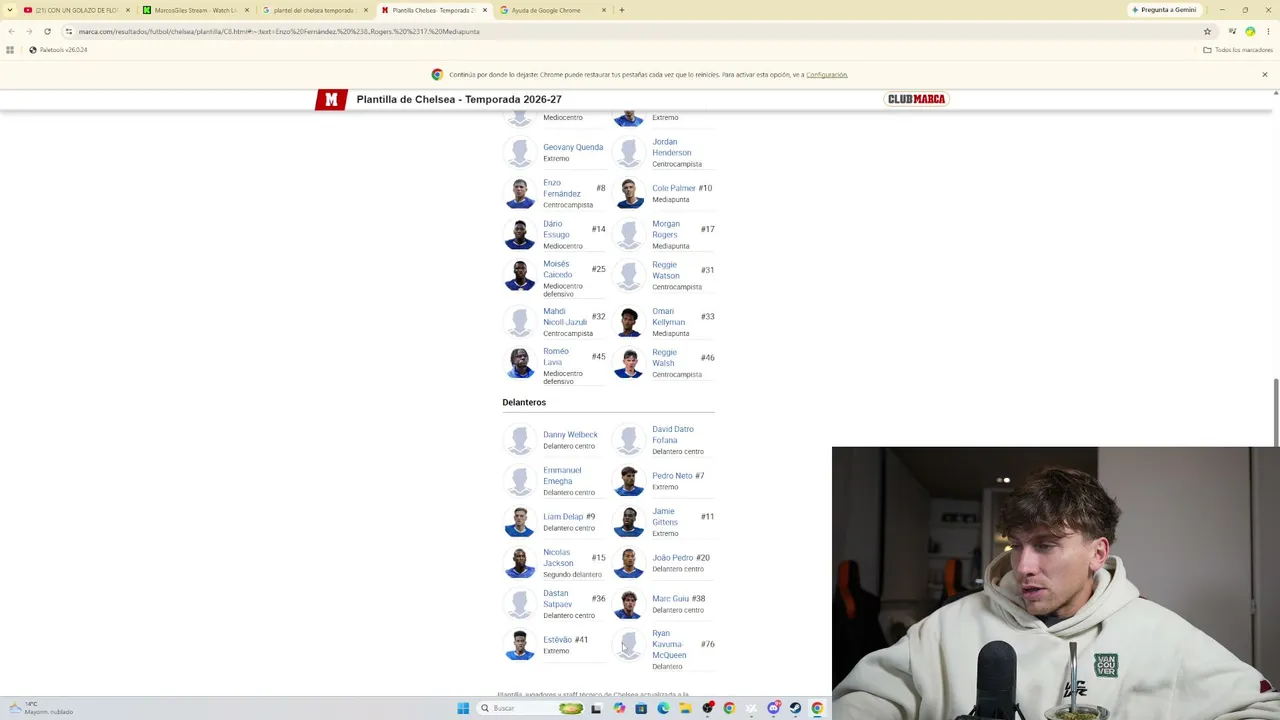Click Pedro Neto's name
Image resolution: width=1280 pixels, height=720 pixels.
672,476
